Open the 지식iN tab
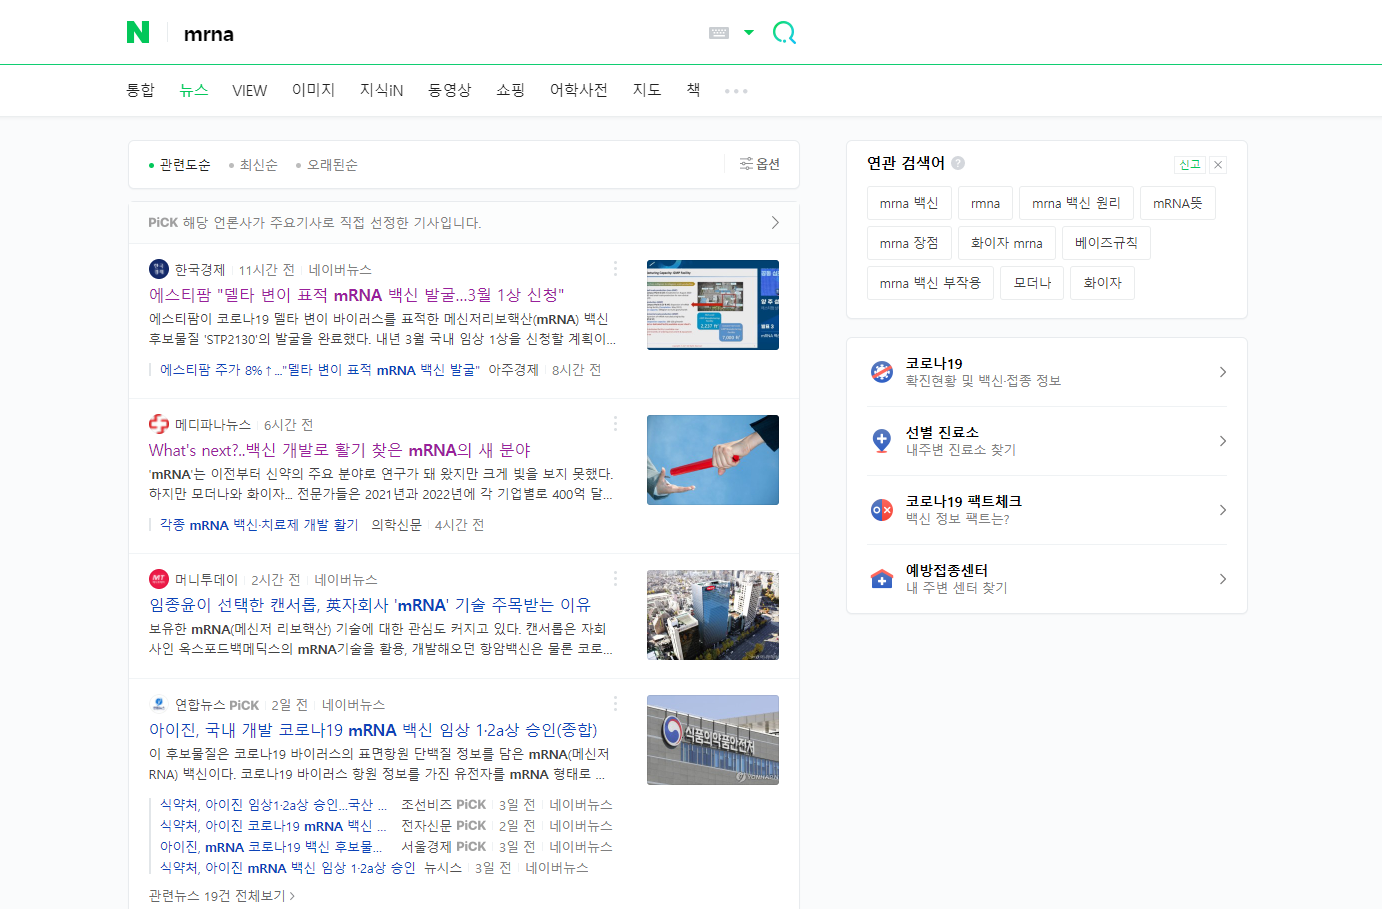1382x909 pixels. [x=382, y=90]
